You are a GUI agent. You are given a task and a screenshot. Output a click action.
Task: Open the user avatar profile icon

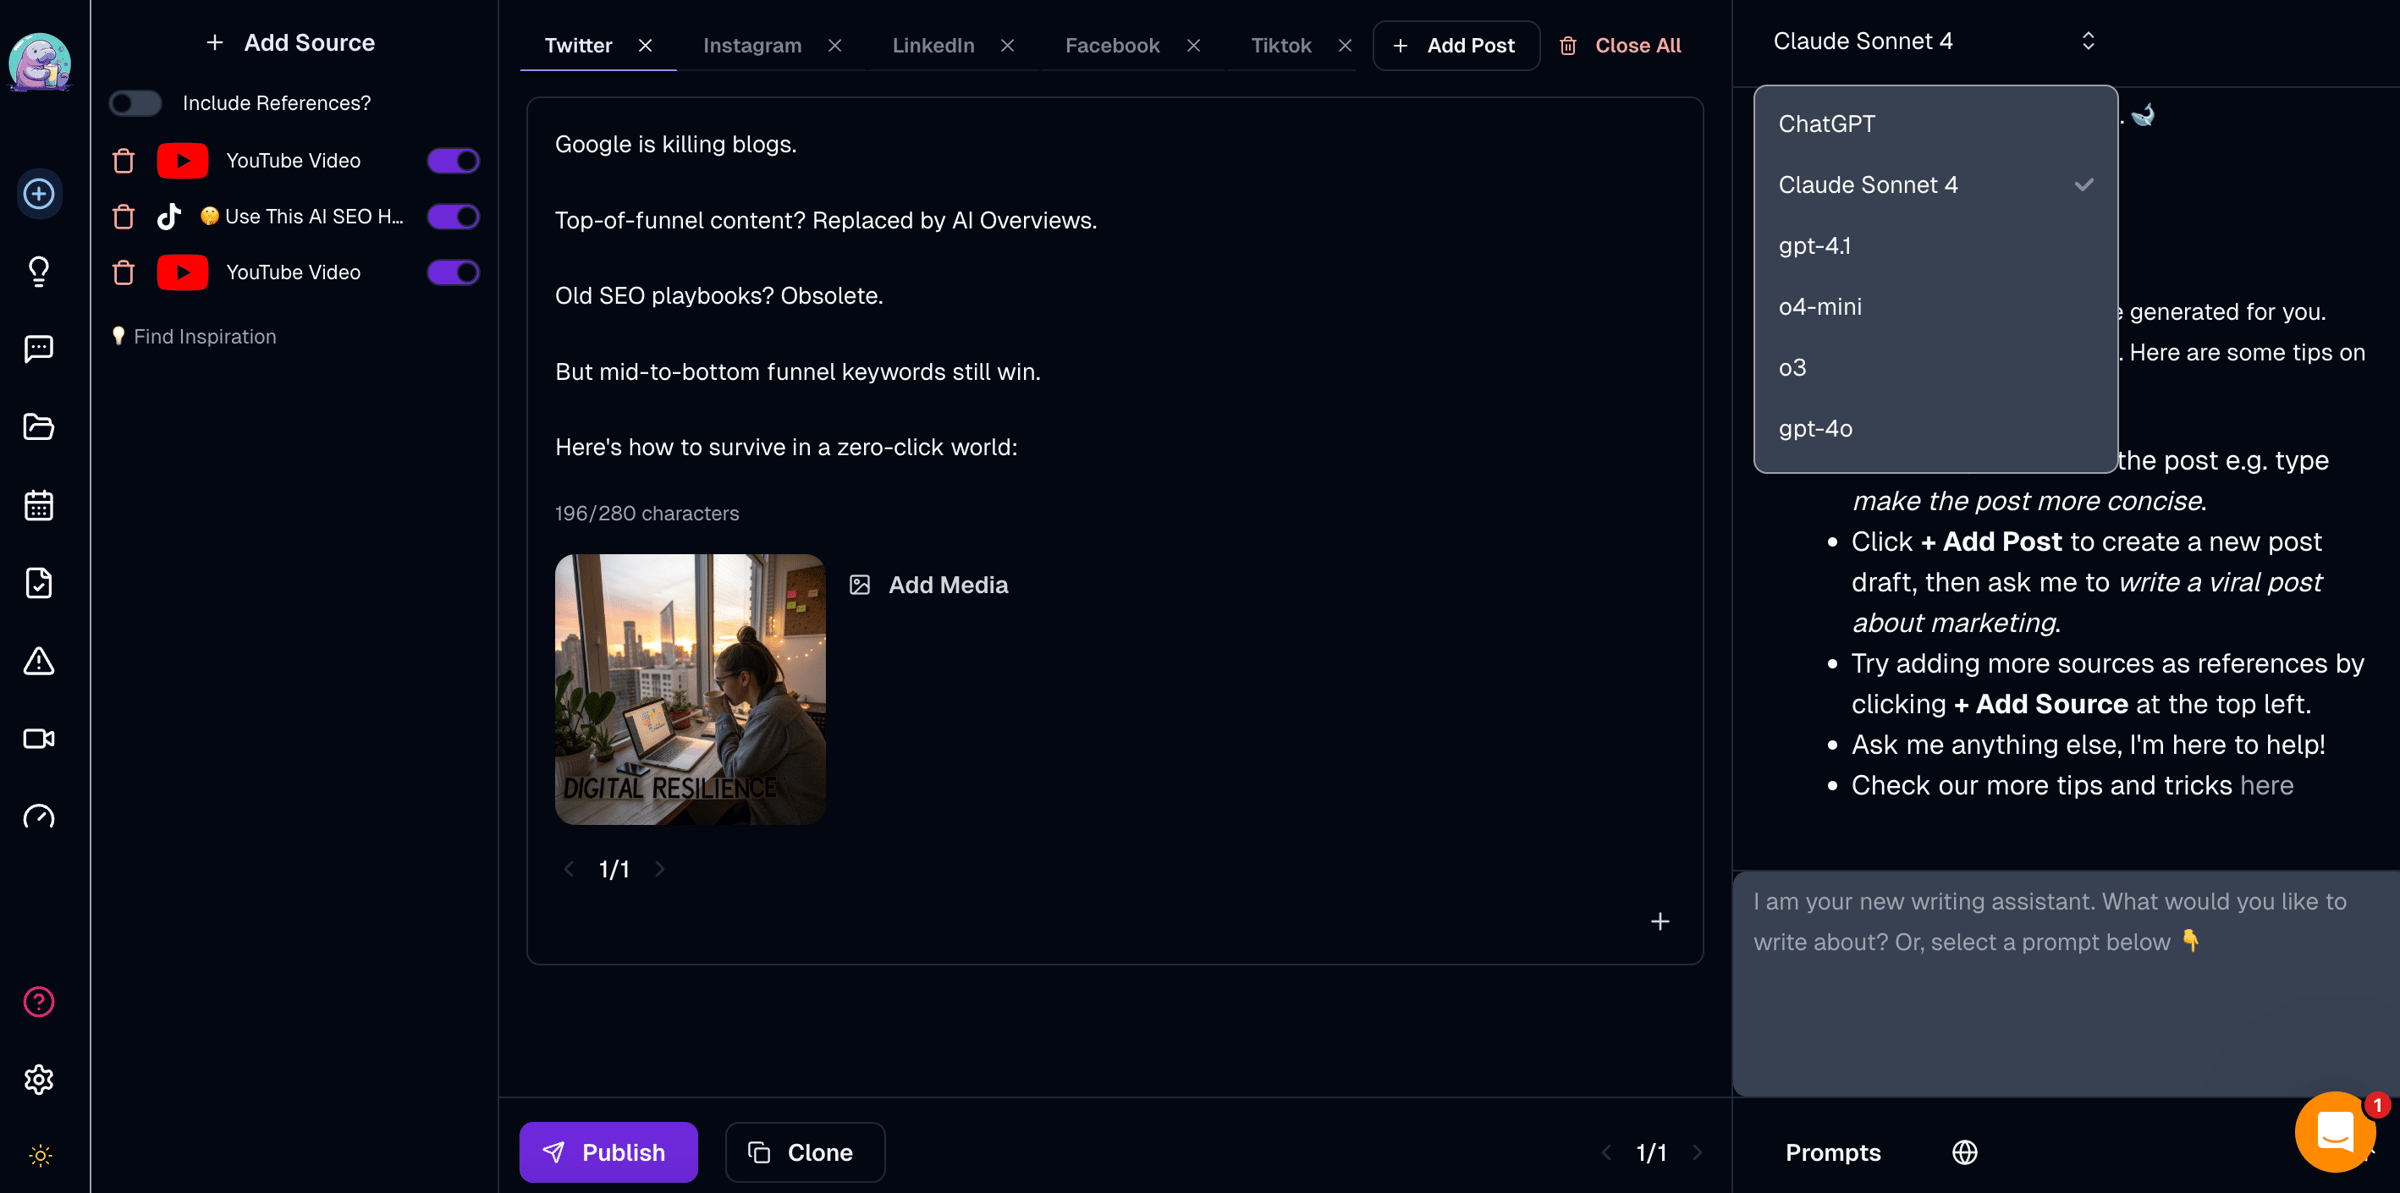39,62
